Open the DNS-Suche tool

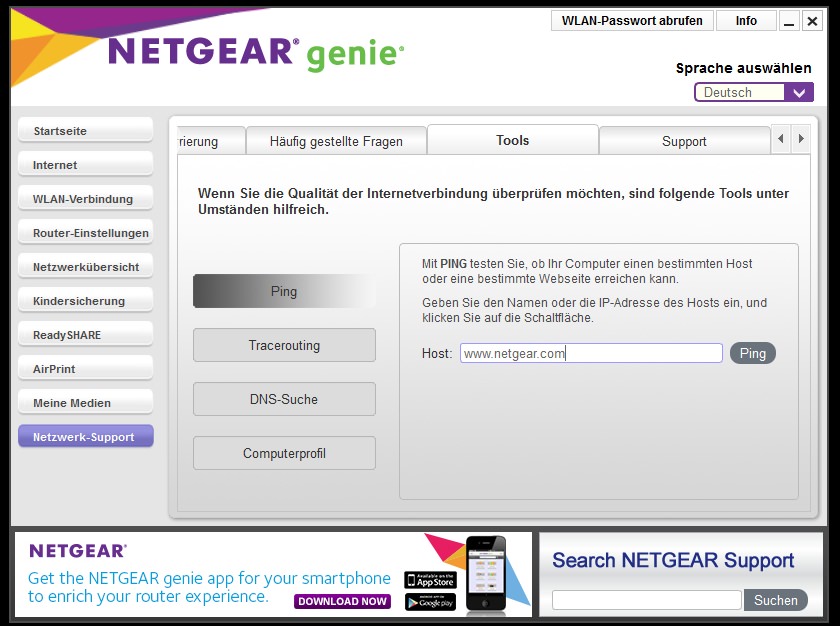coord(284,399)
